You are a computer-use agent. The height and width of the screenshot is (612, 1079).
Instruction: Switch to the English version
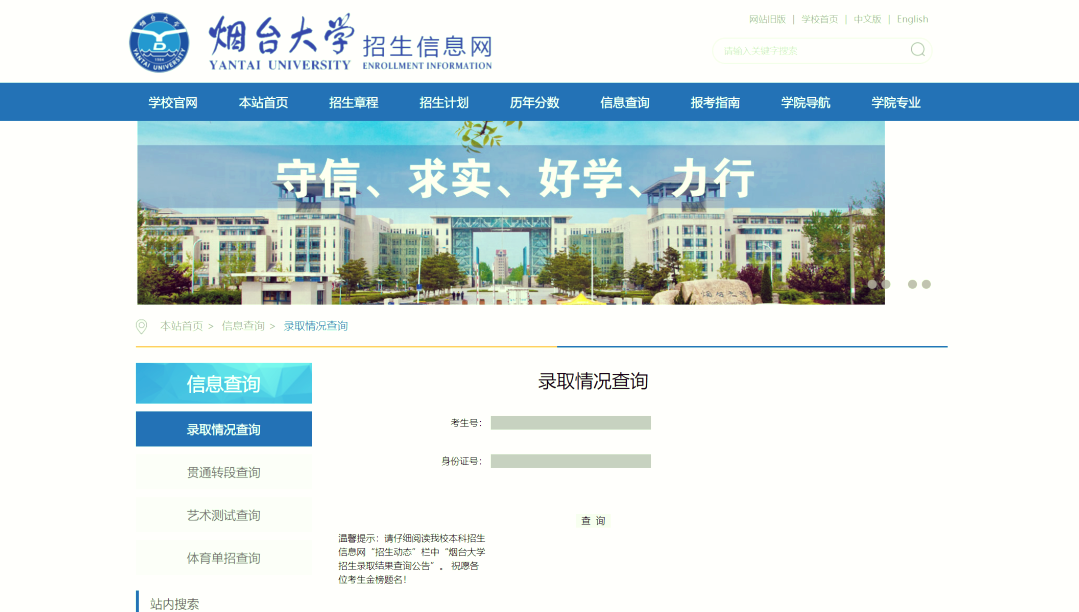911,18
